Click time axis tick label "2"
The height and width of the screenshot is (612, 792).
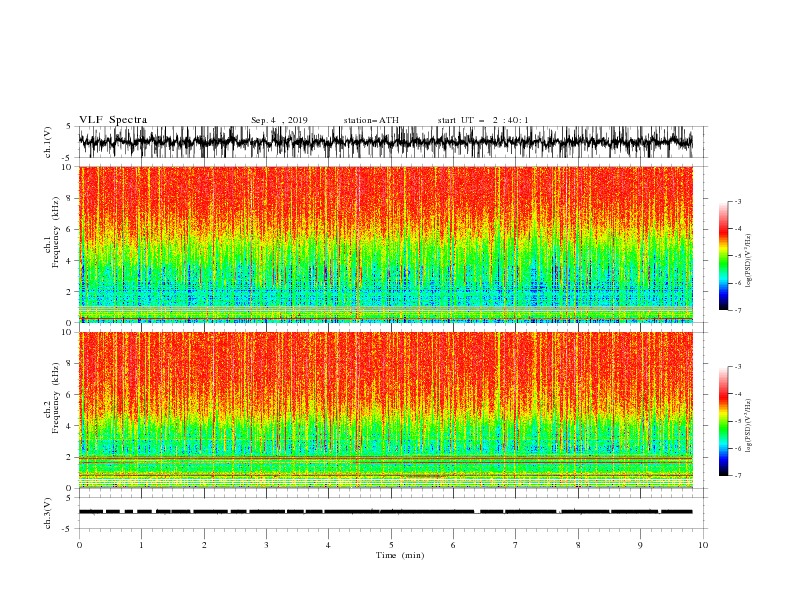point(204,545)
